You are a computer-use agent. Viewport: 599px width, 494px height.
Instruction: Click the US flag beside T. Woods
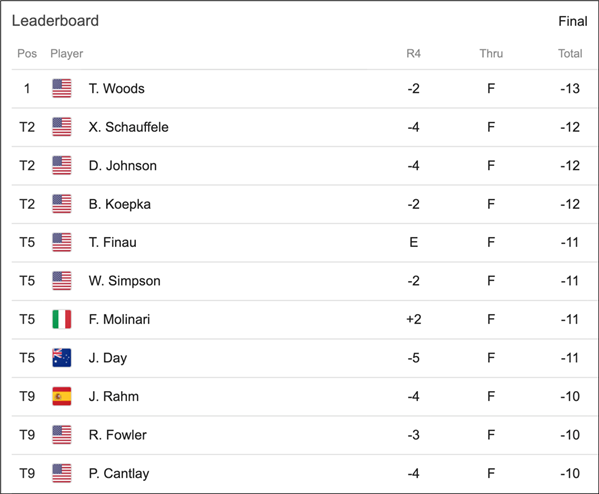click(x=62, y=88)
